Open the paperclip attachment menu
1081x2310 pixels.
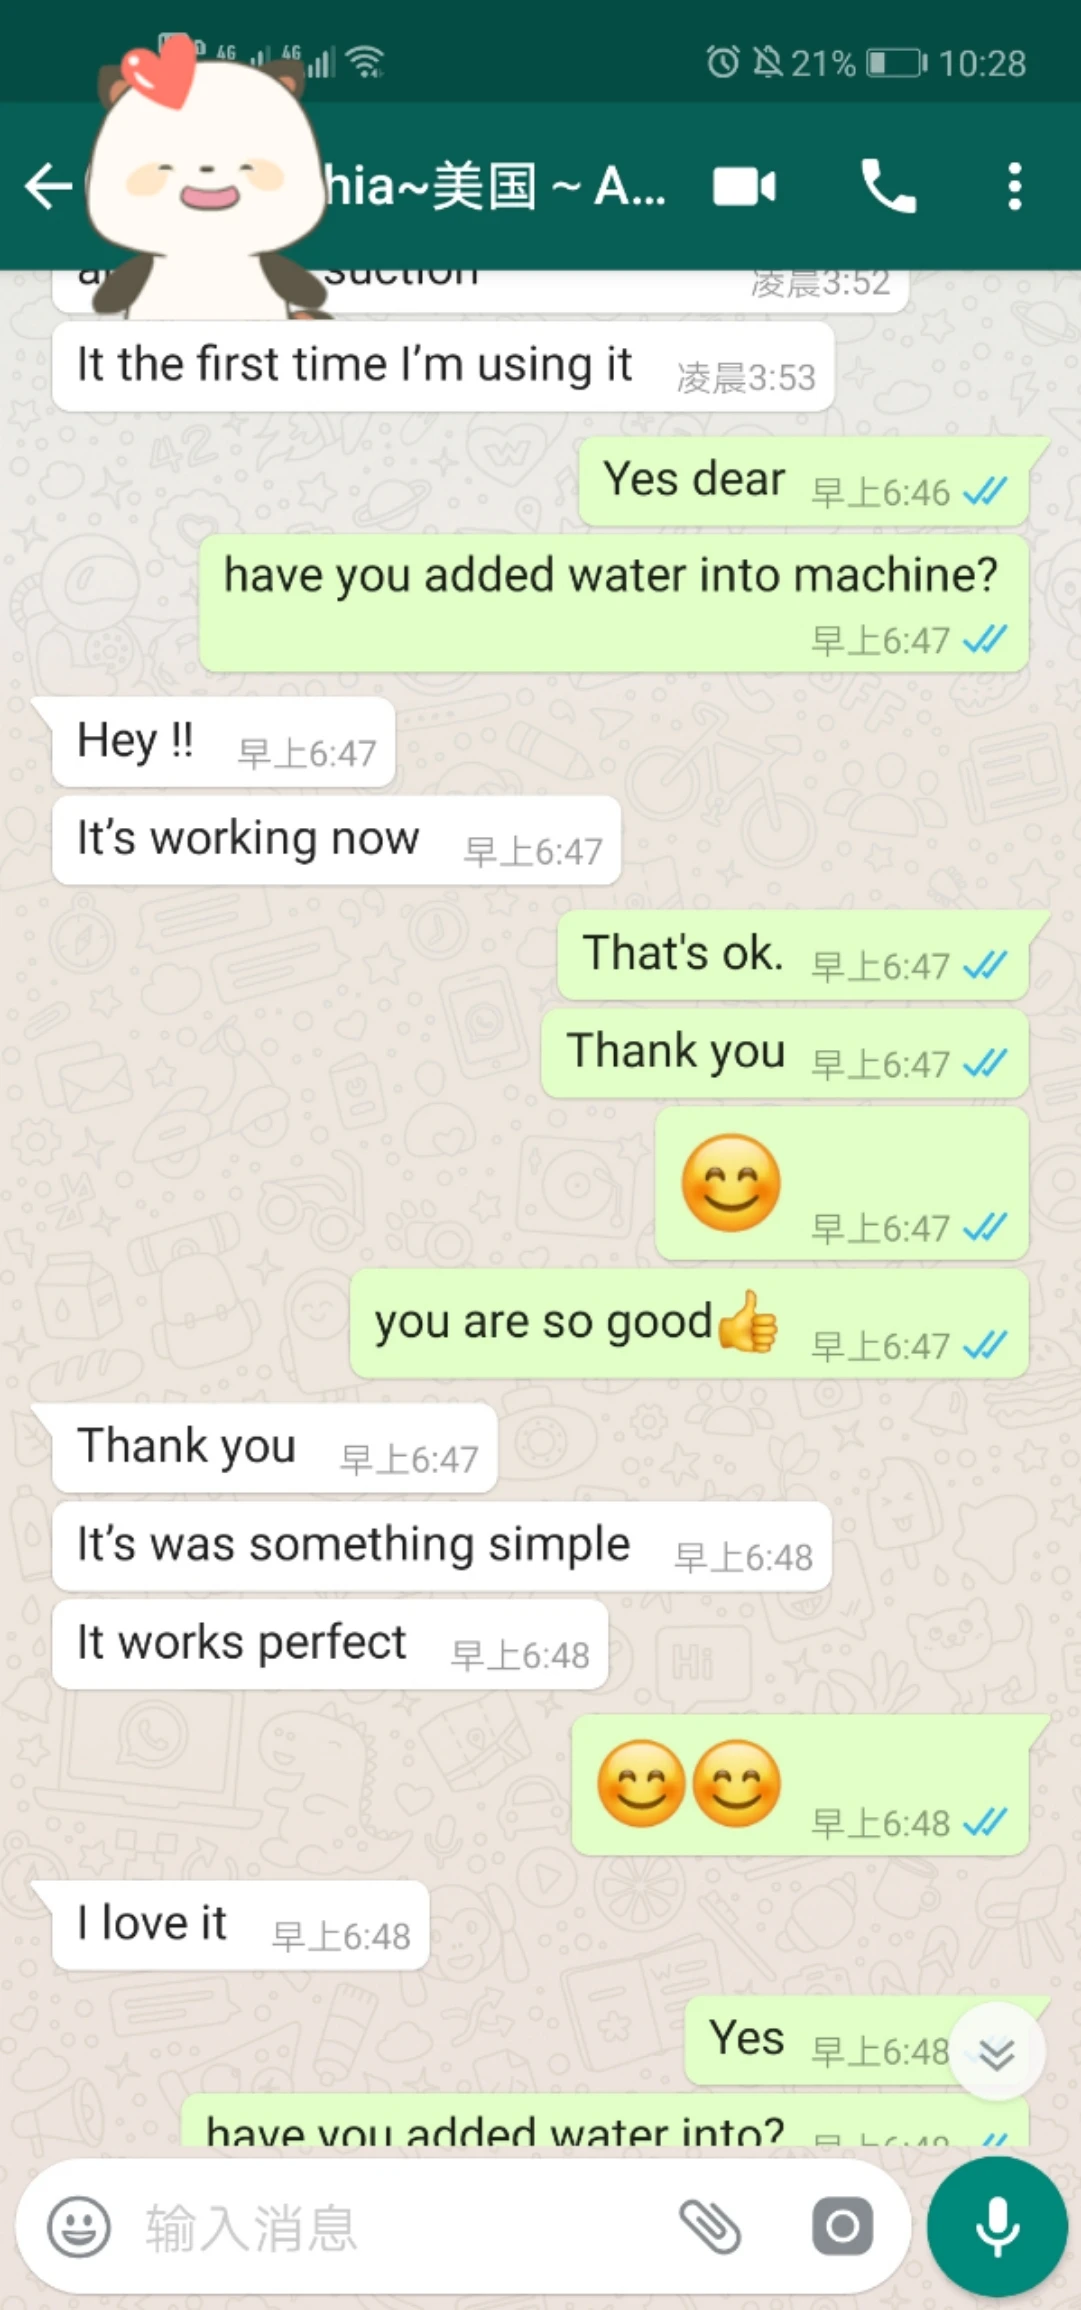(x=710, y=2227)
